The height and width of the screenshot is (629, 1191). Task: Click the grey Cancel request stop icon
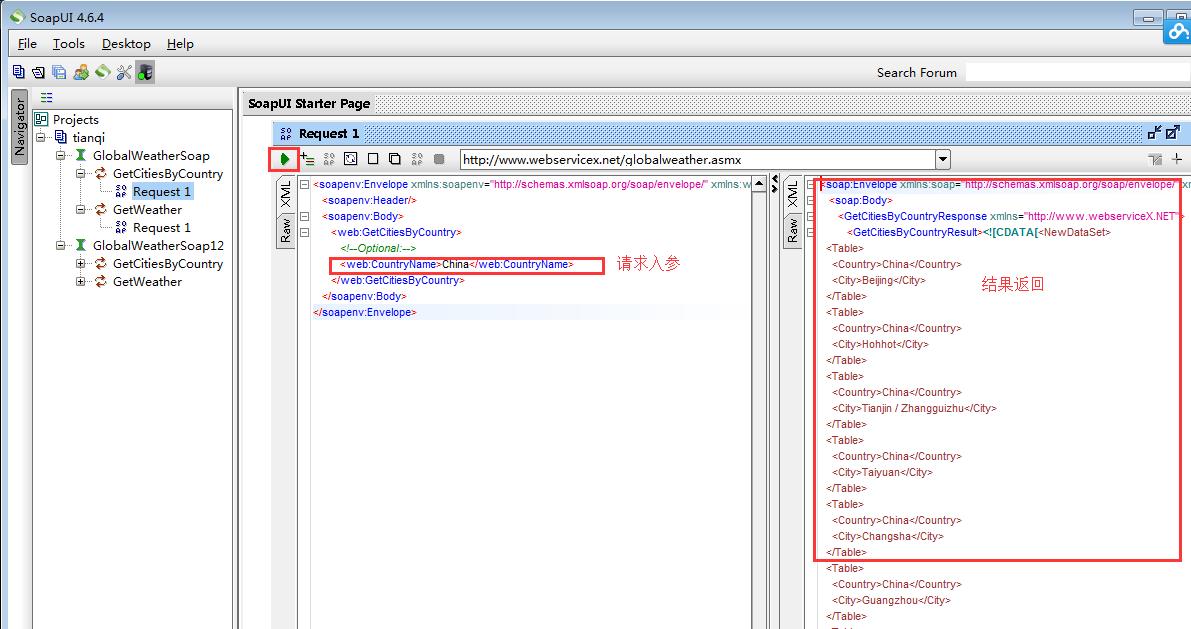pyautogui.click(x=439, y=159)
